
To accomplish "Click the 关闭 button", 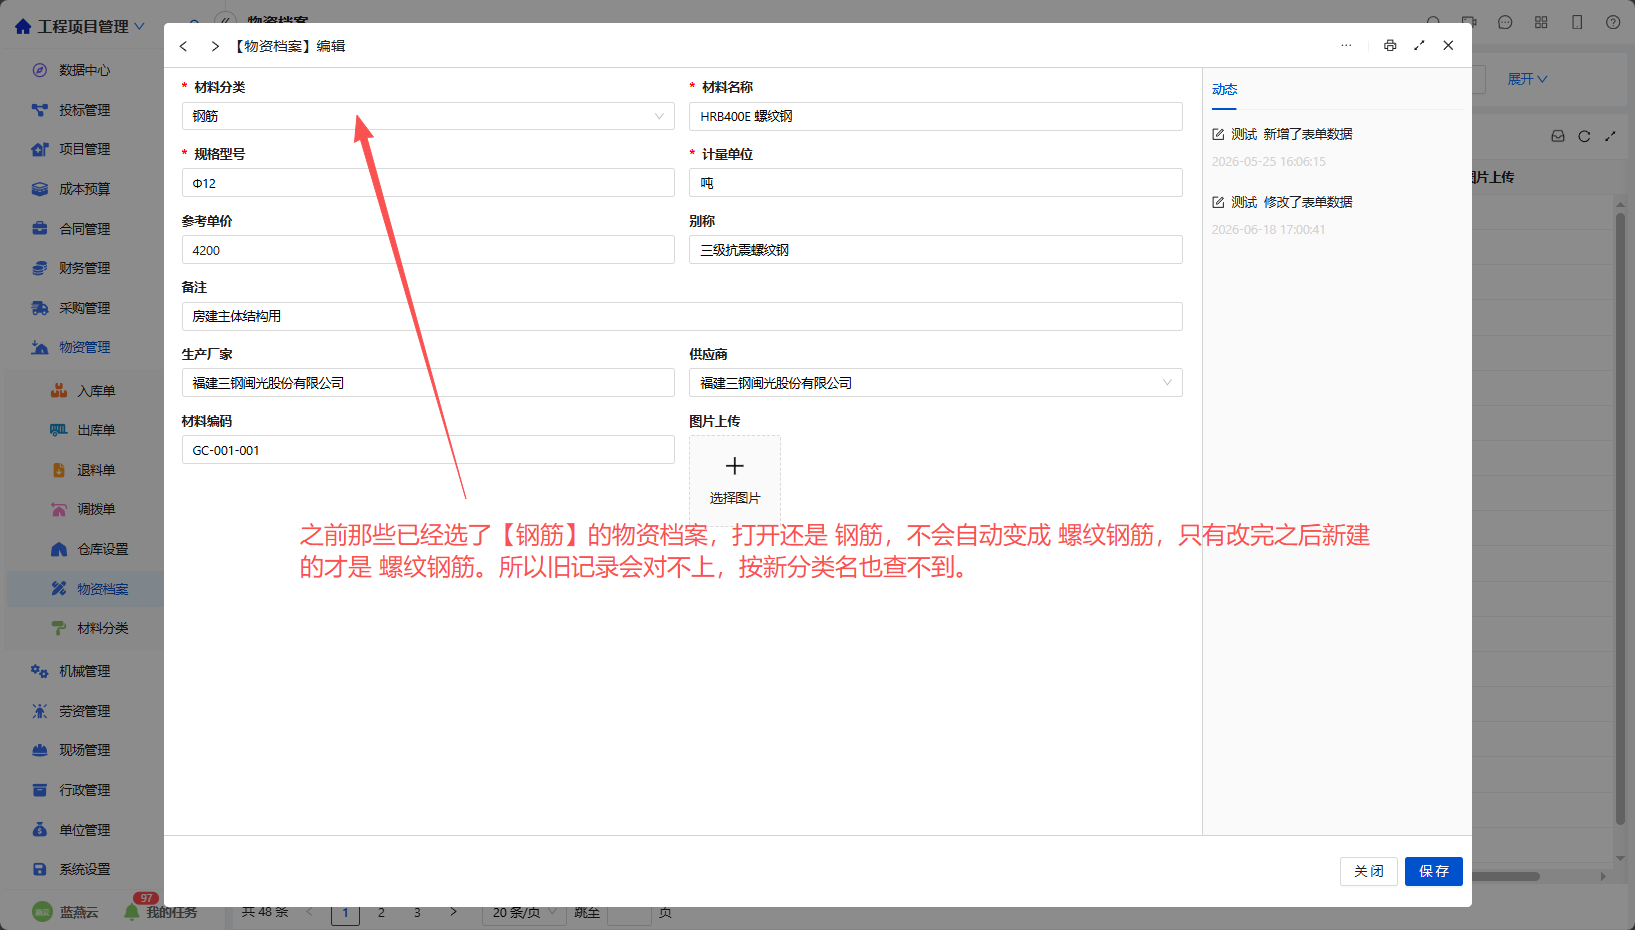I will click(1369, 871).
